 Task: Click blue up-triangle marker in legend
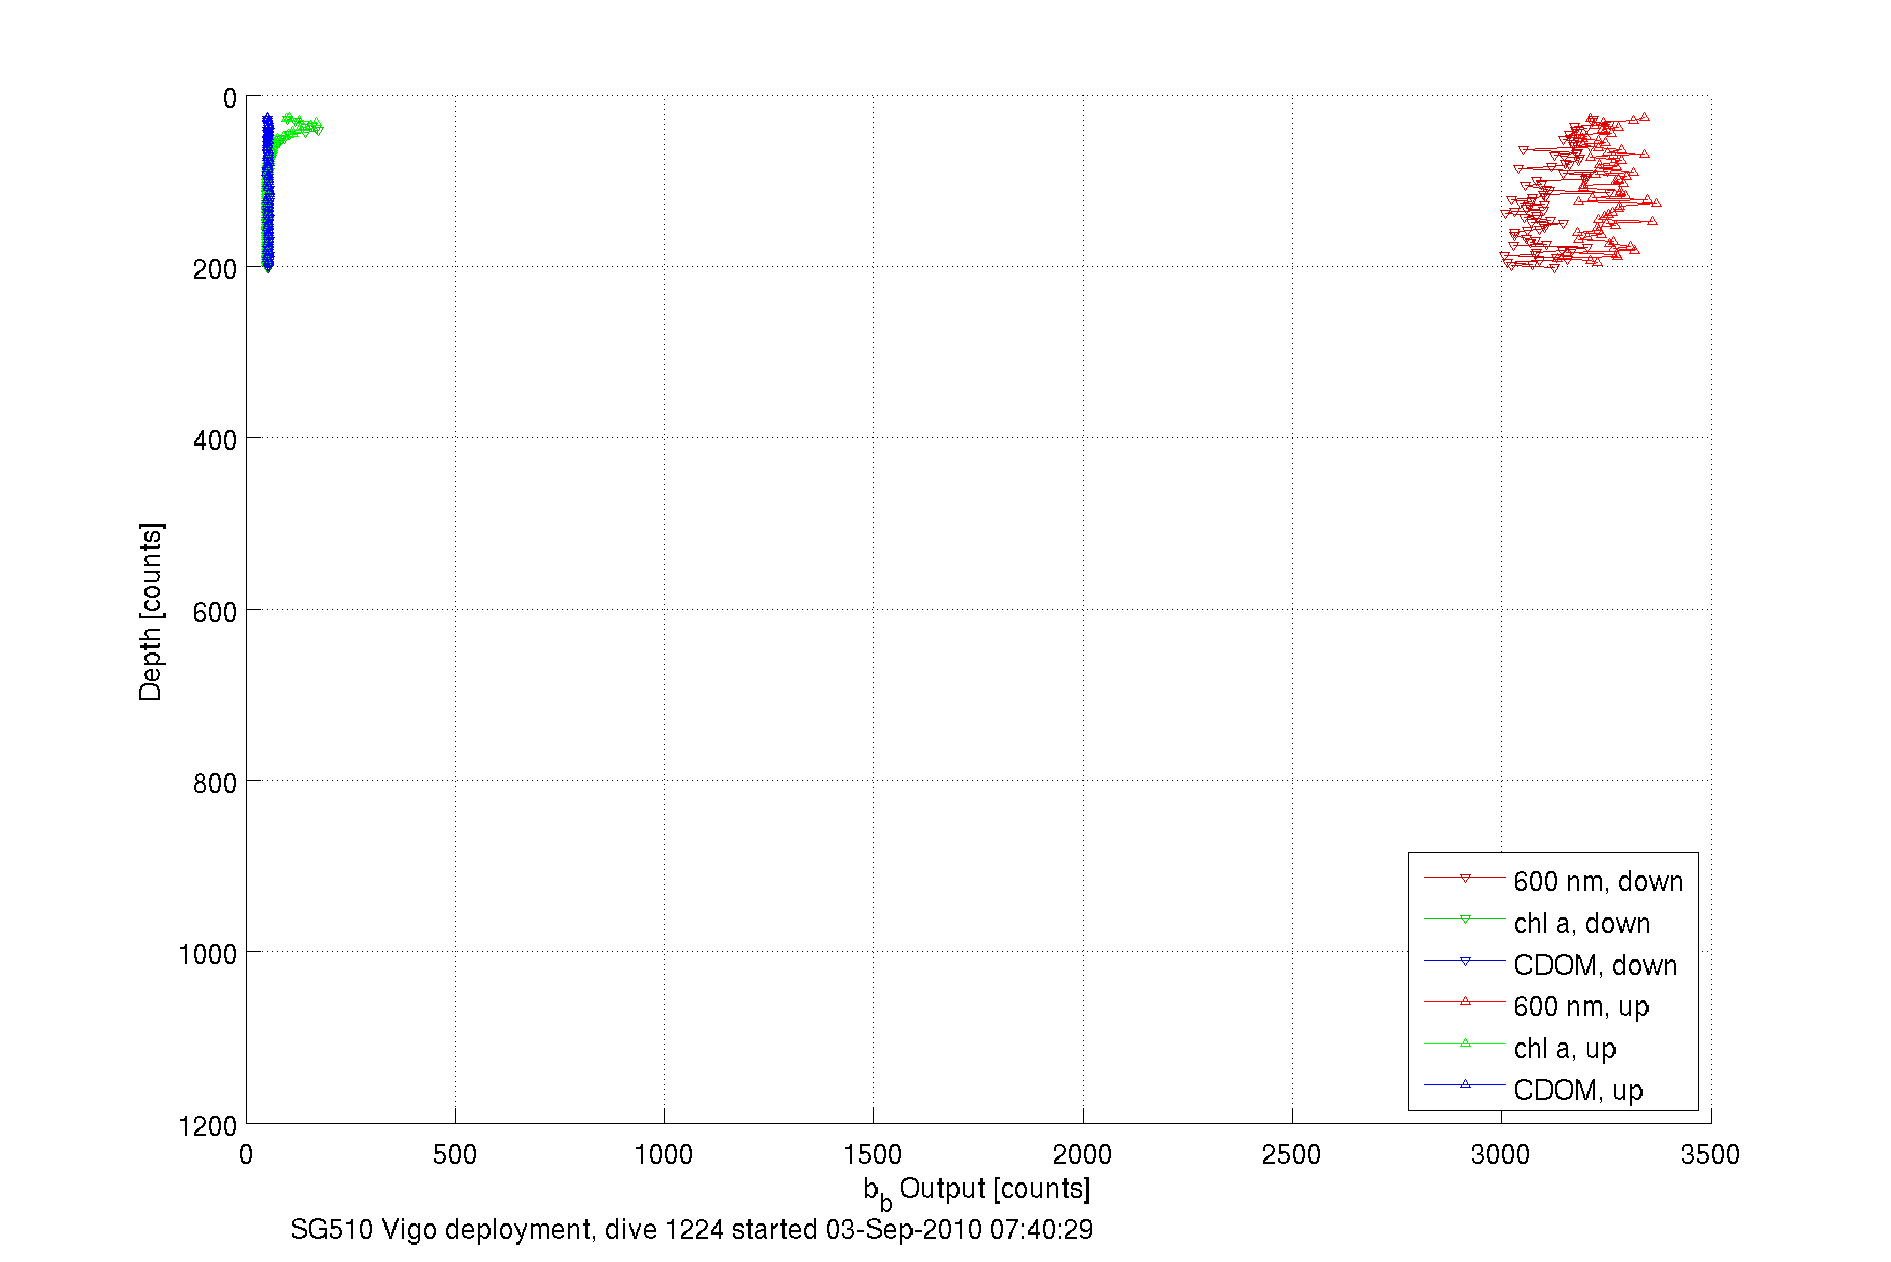(x=1465, y=1084)
